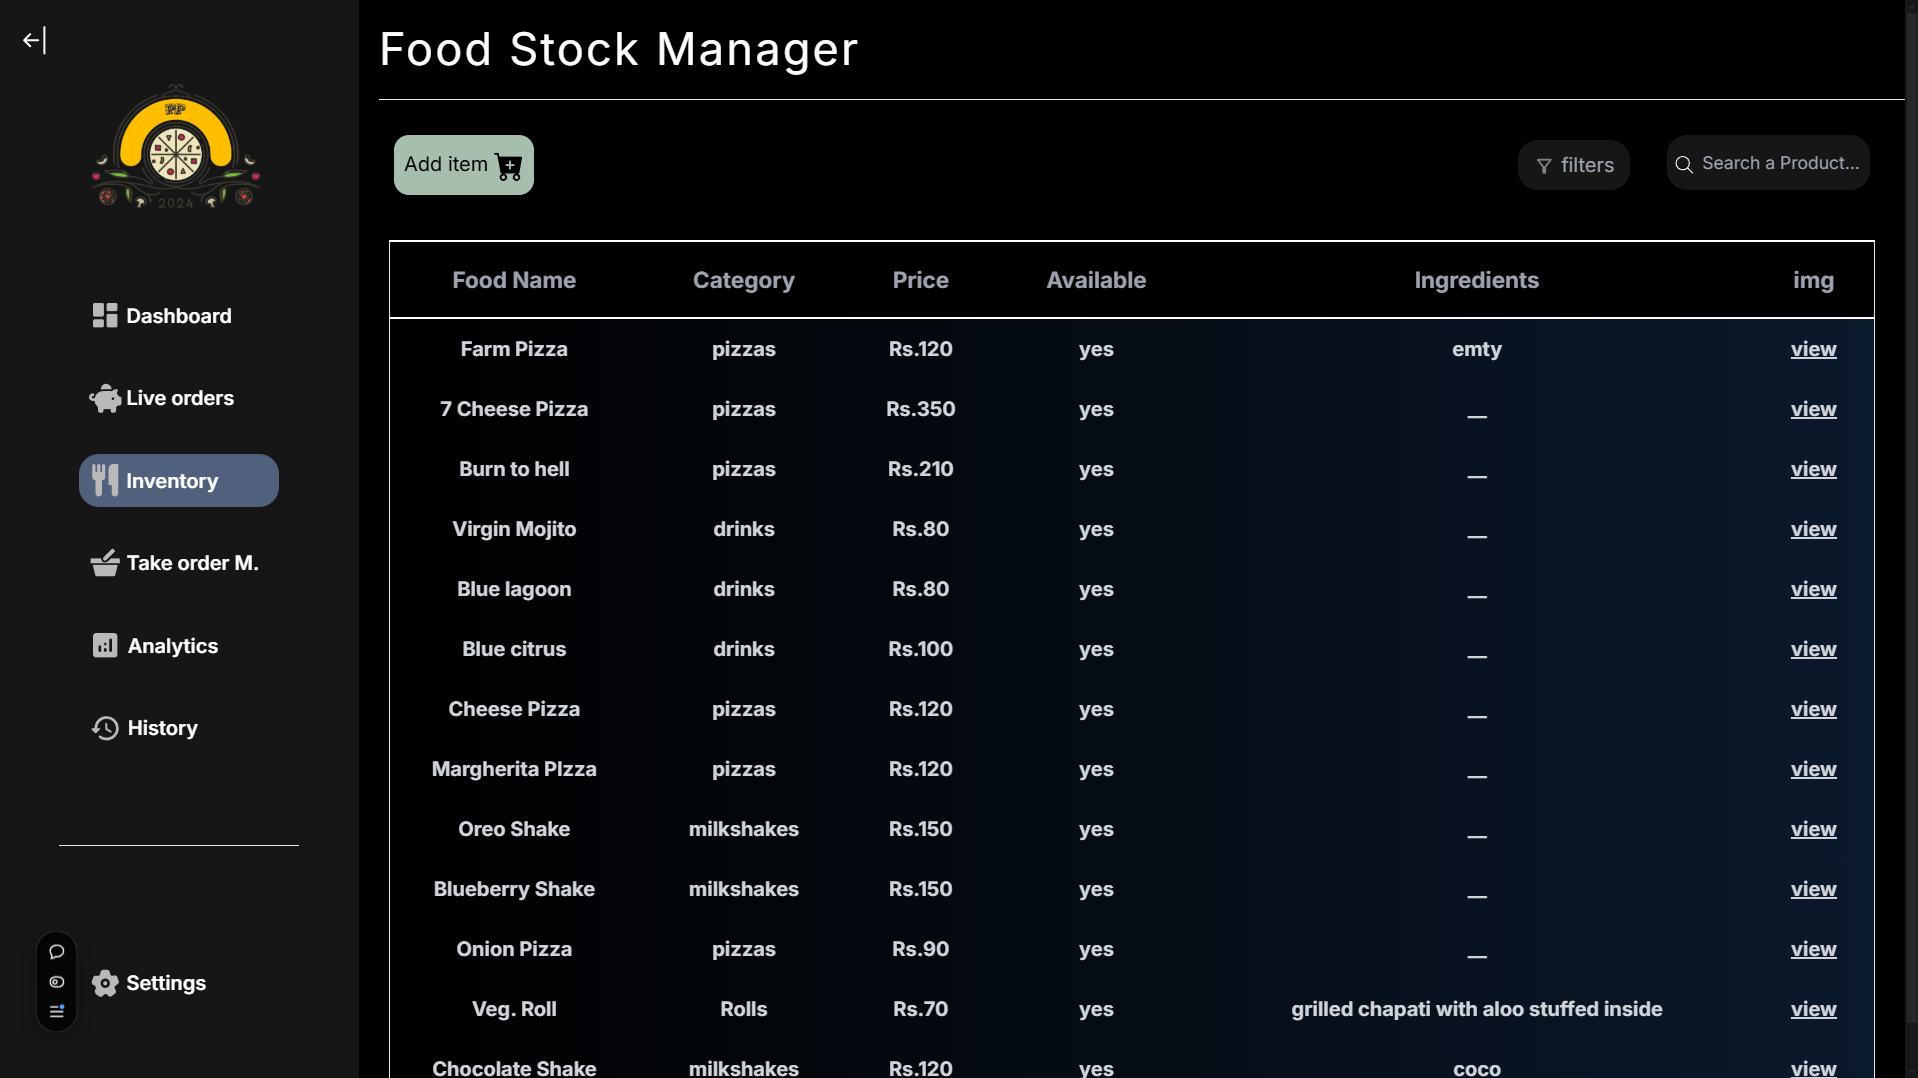1918x1078 pixels.
Task: View the Veg. Roll image
Action: 1813,1009
